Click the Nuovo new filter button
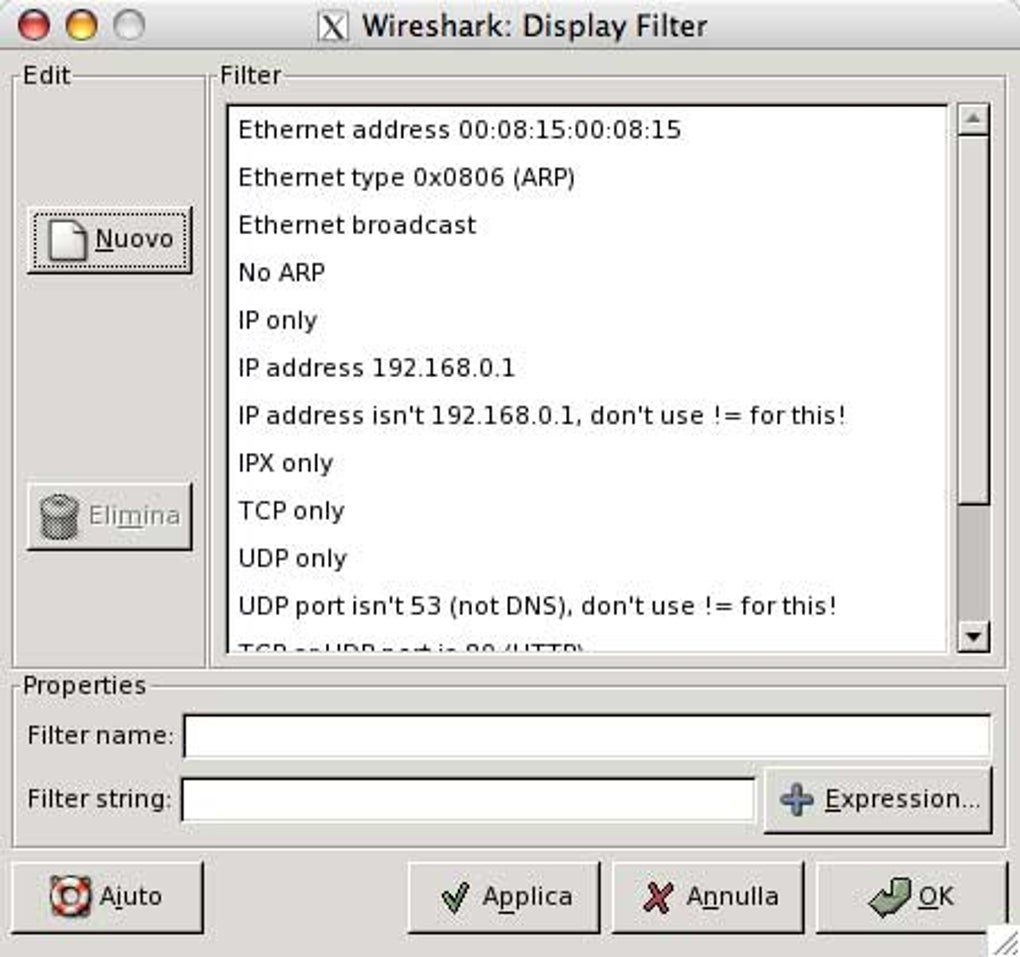The image size is (1020, 957). [109, 240]
